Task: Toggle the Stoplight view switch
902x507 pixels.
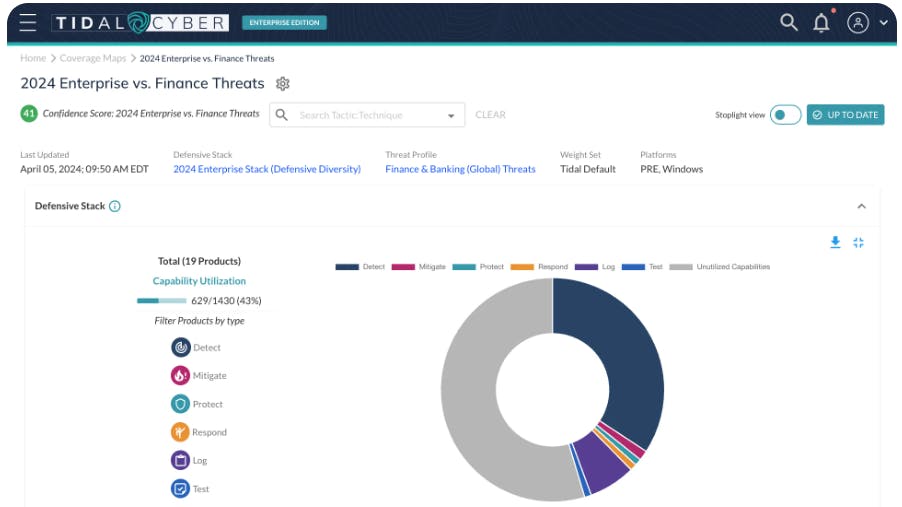Action: point(785,115)
